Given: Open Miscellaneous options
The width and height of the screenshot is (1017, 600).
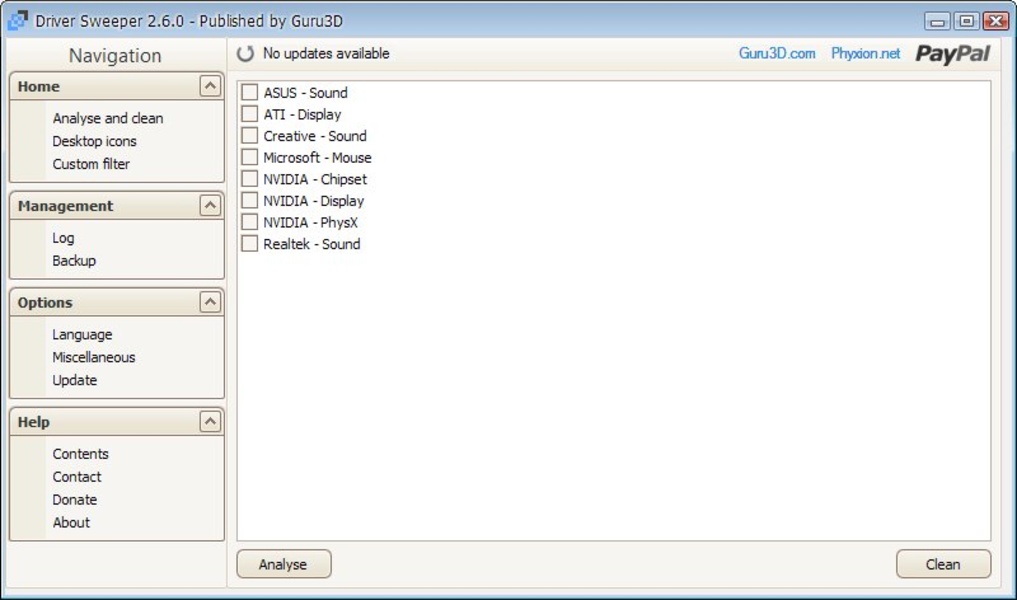Looking at the screenshot, I should click(x=94, y=357).
